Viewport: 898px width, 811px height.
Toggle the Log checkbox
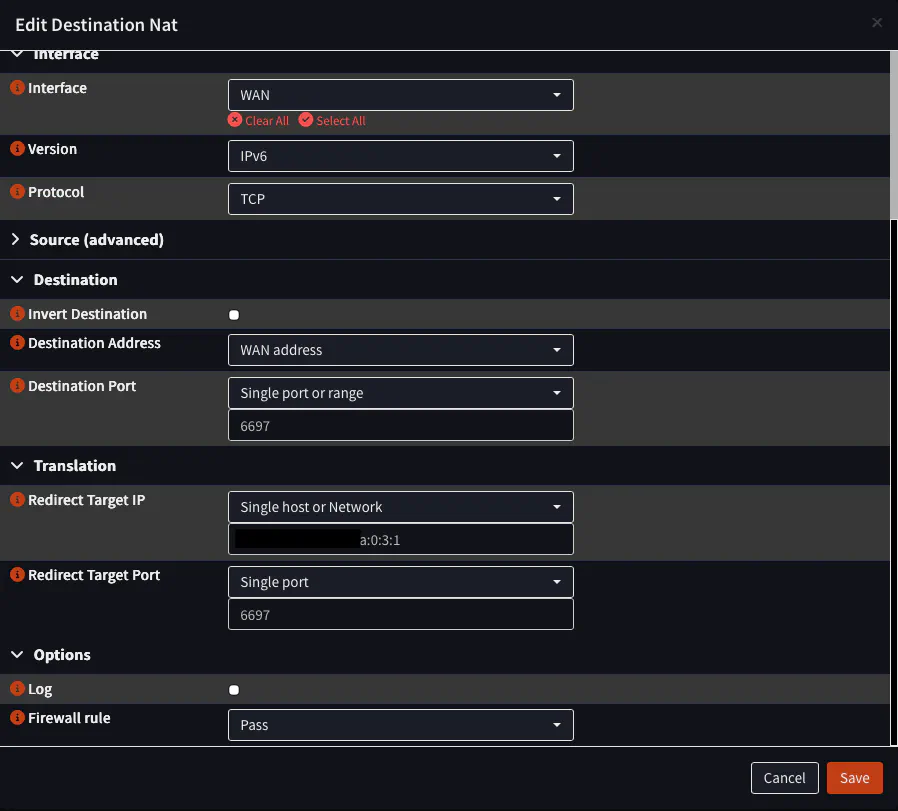[x=234, y=690]
